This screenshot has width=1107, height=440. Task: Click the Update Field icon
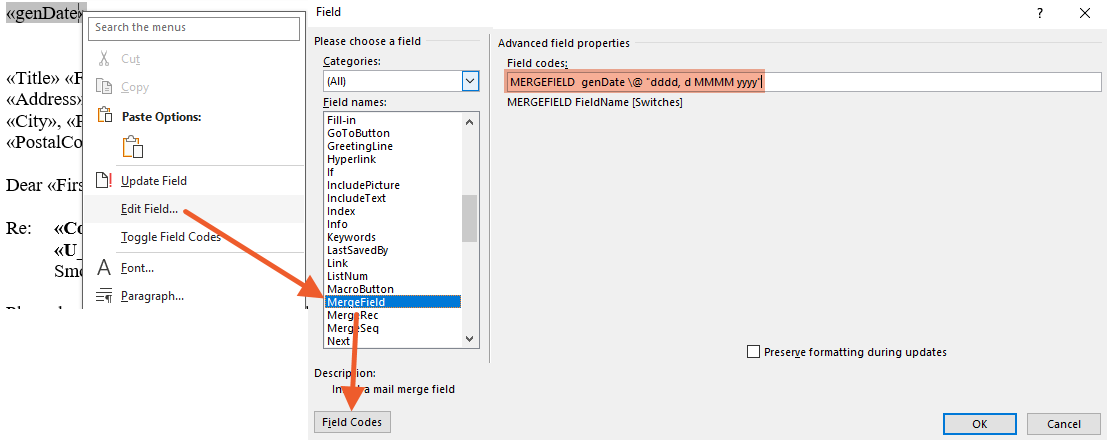pos(103,181)
